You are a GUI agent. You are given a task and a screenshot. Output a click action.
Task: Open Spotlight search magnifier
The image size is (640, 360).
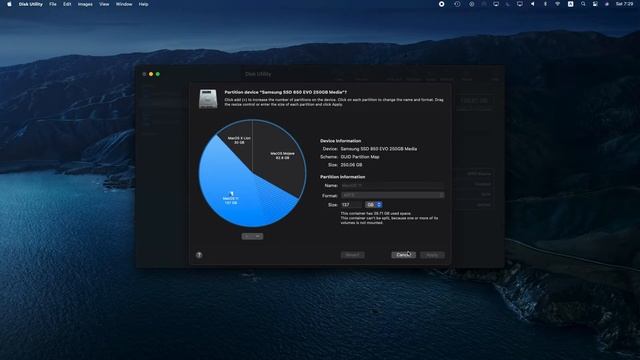coord(583,4)
